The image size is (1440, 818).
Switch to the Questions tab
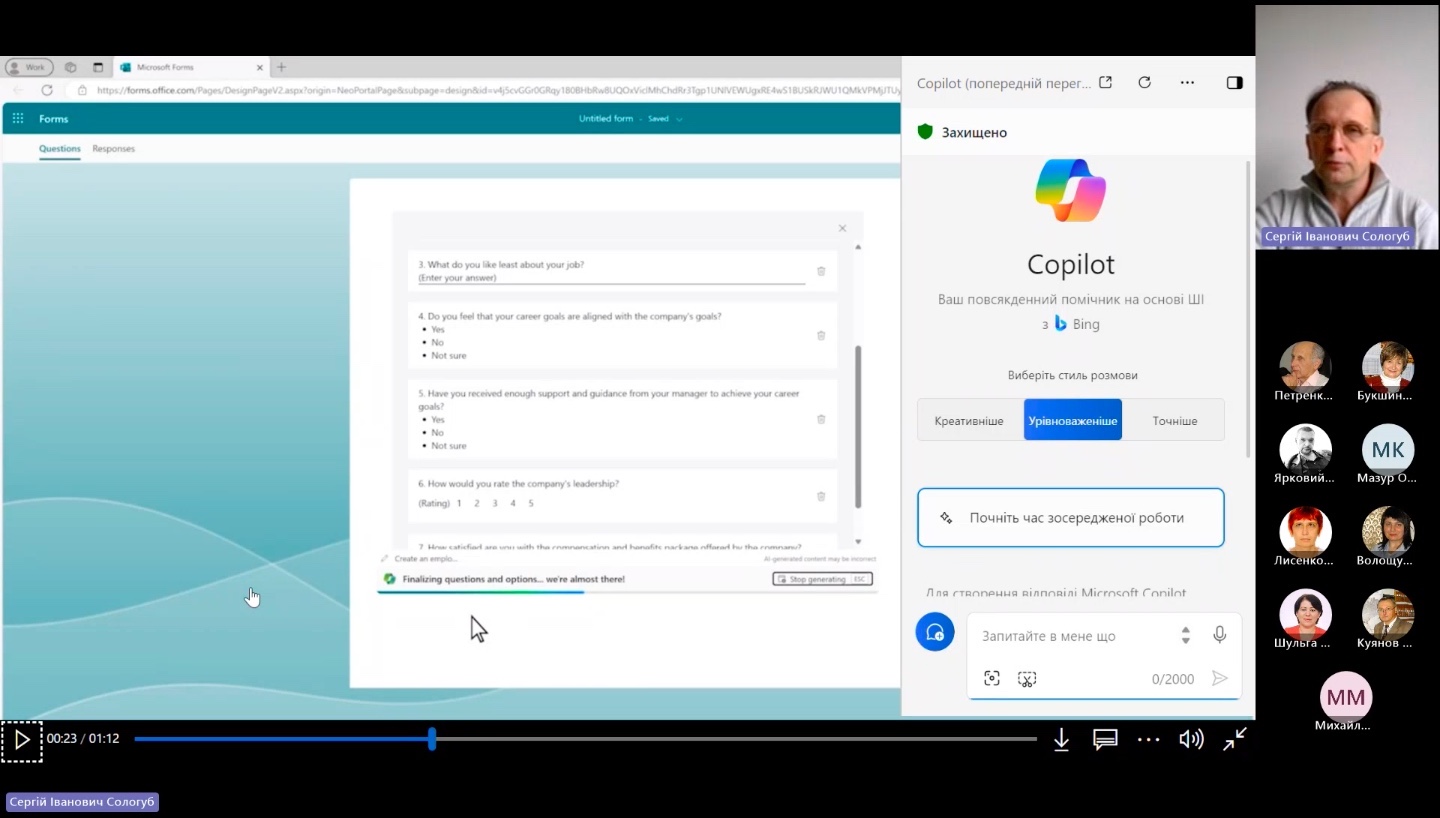pos(60,149)
